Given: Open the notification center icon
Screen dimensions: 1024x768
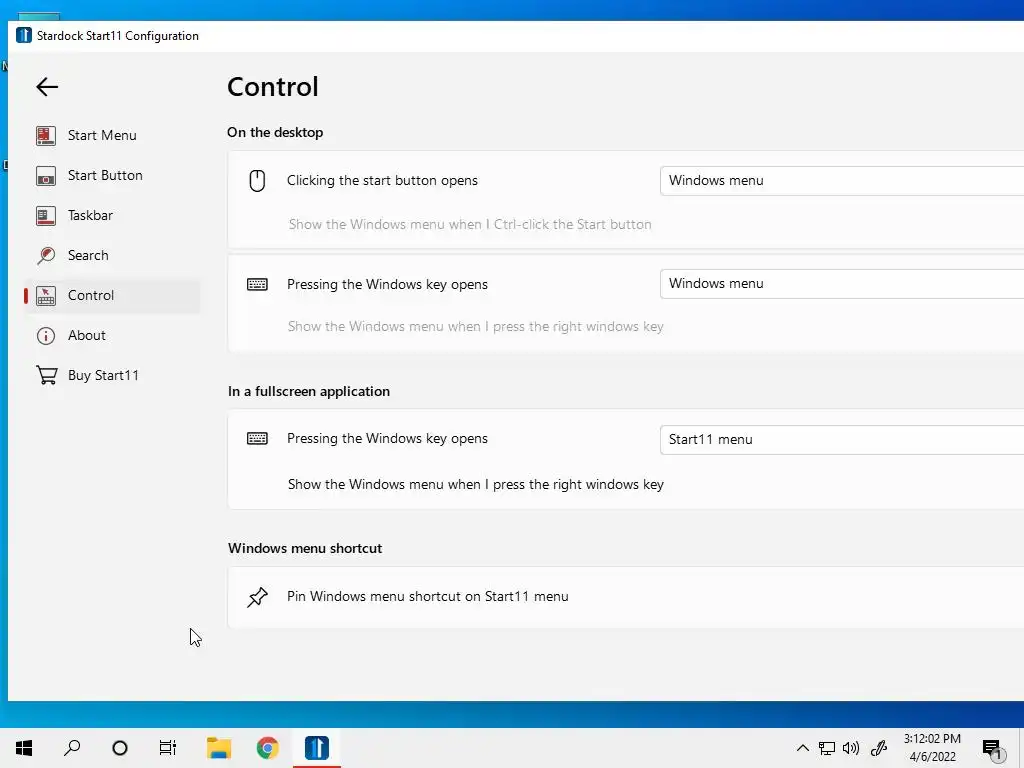Looking at the screenshot, I should coord(993,749).
